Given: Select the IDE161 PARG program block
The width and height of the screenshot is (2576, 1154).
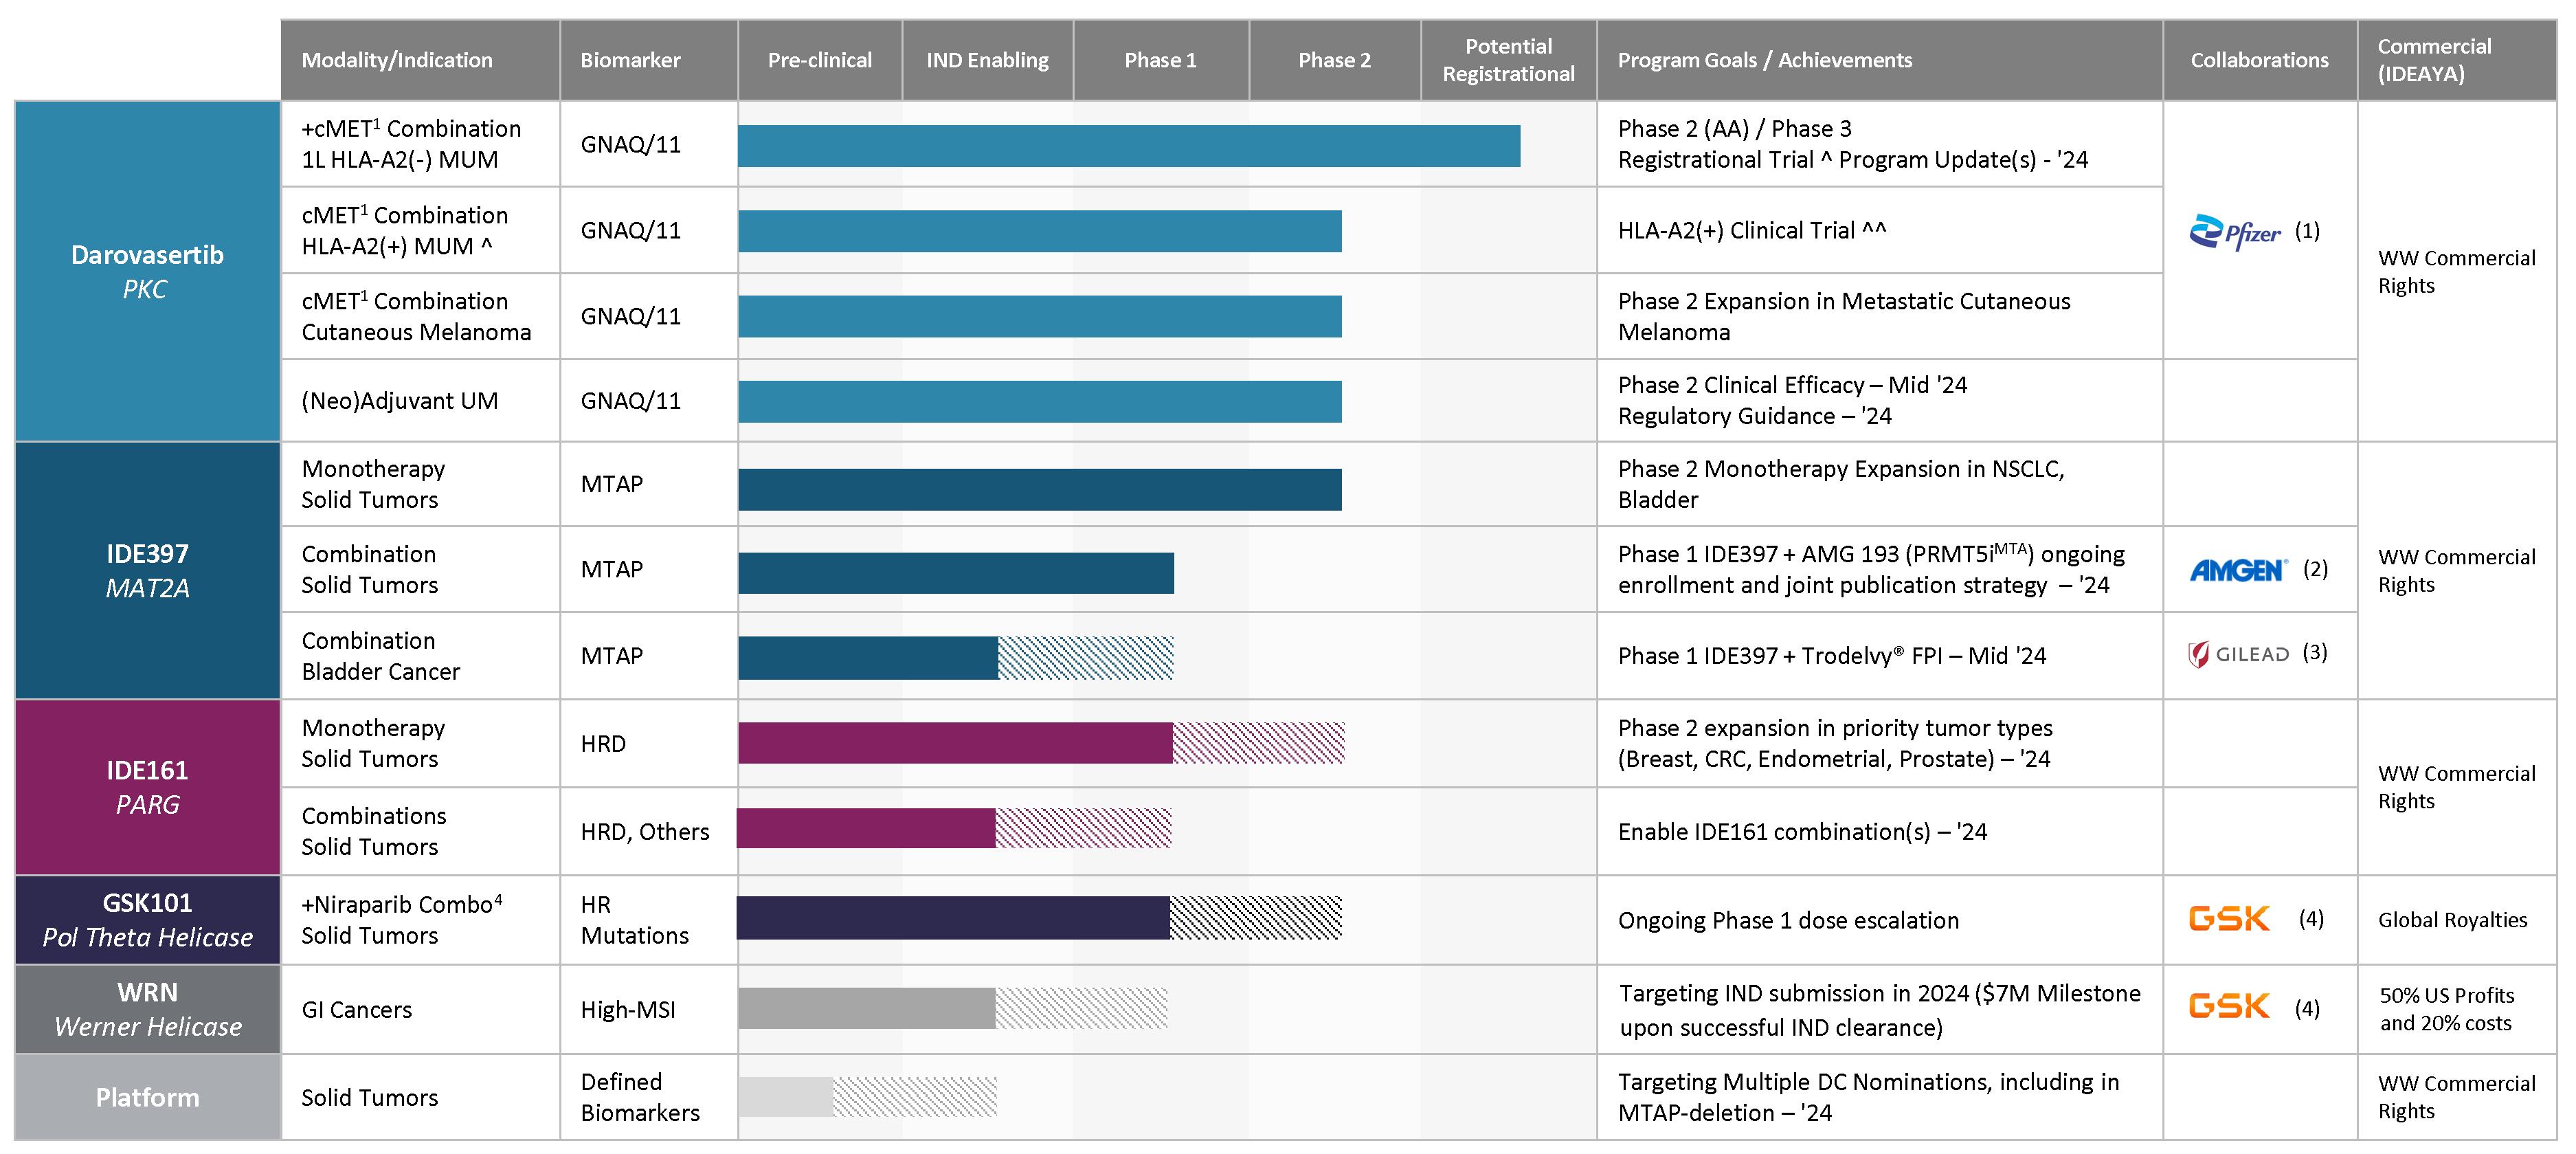Looking at the screenshot, I should [147, 787].
